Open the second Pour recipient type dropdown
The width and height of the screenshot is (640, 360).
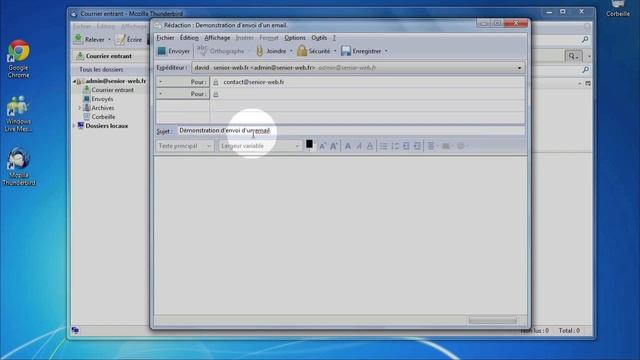pyautogui.click(x=182, y=94)
